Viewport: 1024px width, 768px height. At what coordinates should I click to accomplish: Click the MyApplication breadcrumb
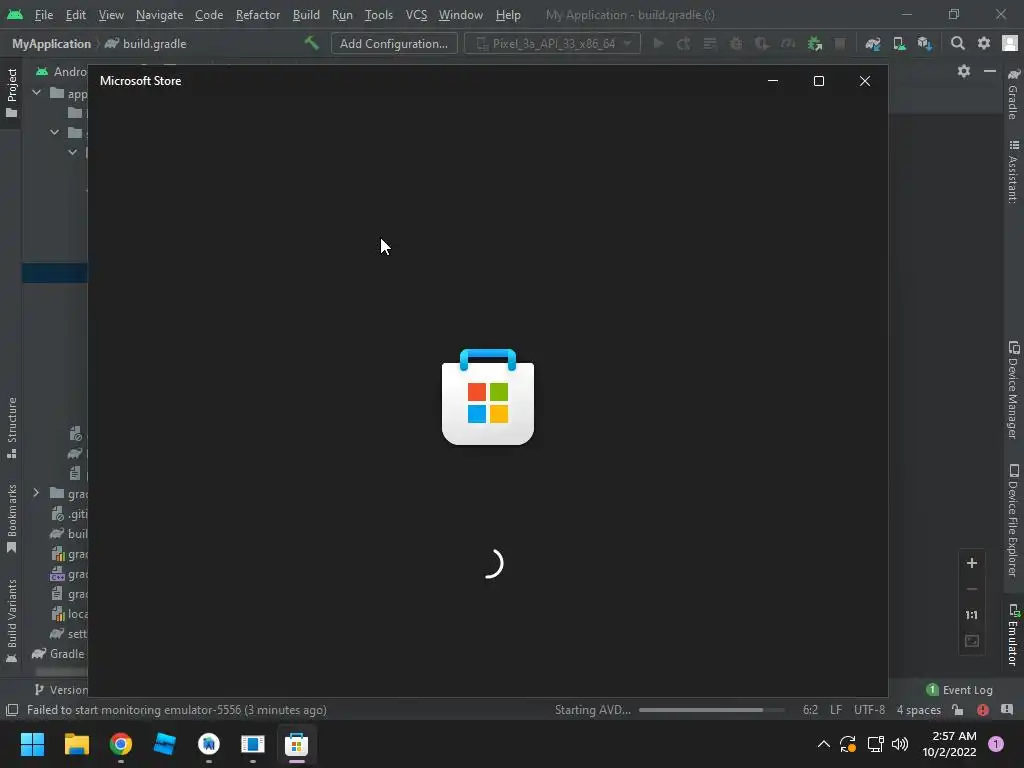point(52,44)
